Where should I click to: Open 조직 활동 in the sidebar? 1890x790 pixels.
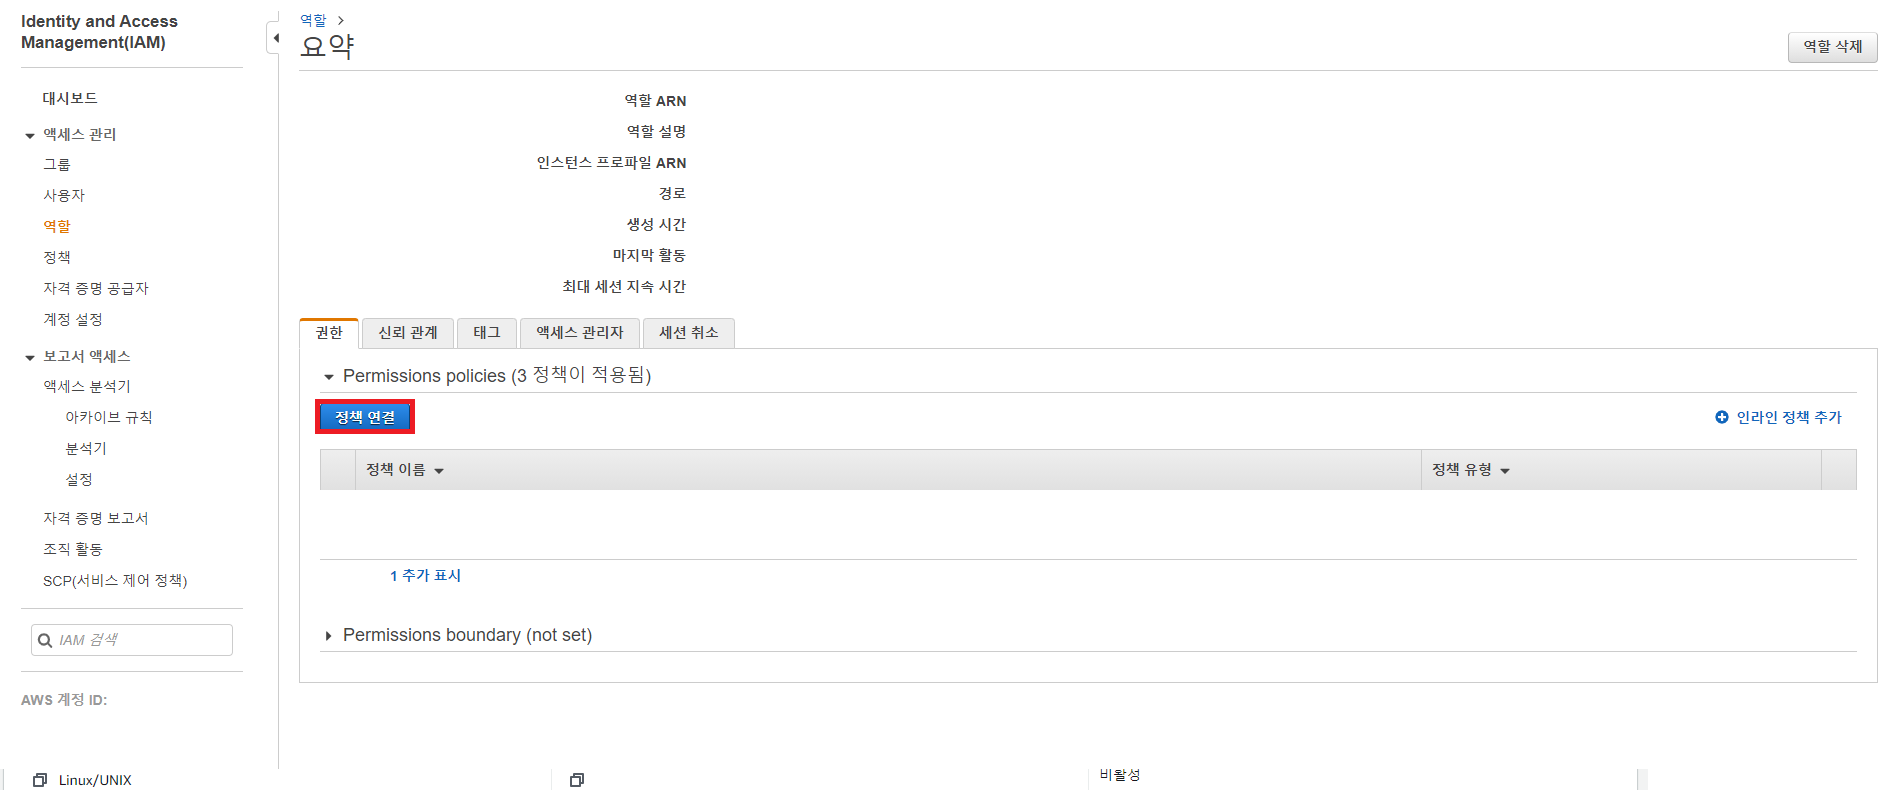(73, 549)
